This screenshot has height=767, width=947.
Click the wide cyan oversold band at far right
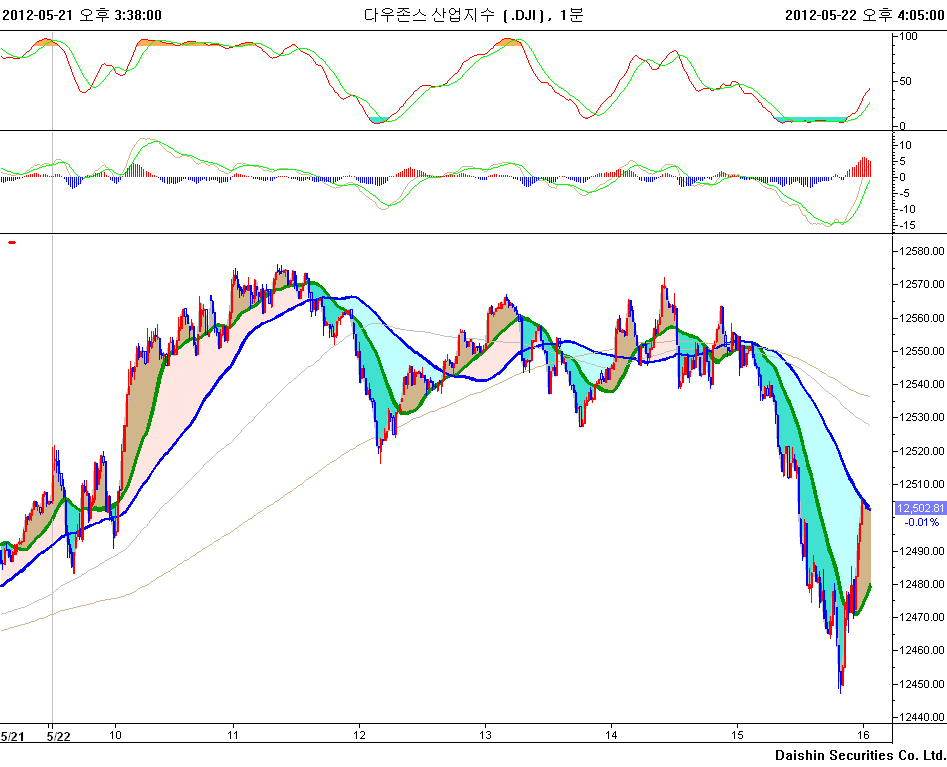(810, 119)
